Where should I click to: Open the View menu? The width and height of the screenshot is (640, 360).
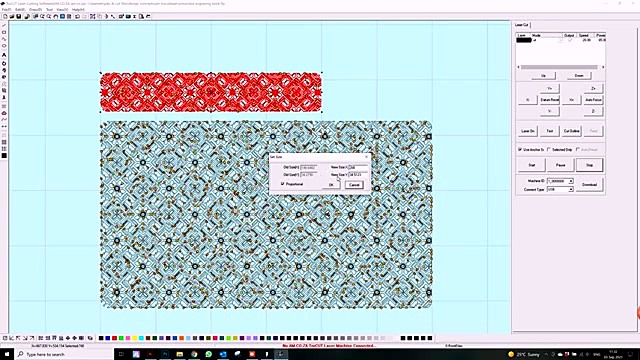pos(62,9)
